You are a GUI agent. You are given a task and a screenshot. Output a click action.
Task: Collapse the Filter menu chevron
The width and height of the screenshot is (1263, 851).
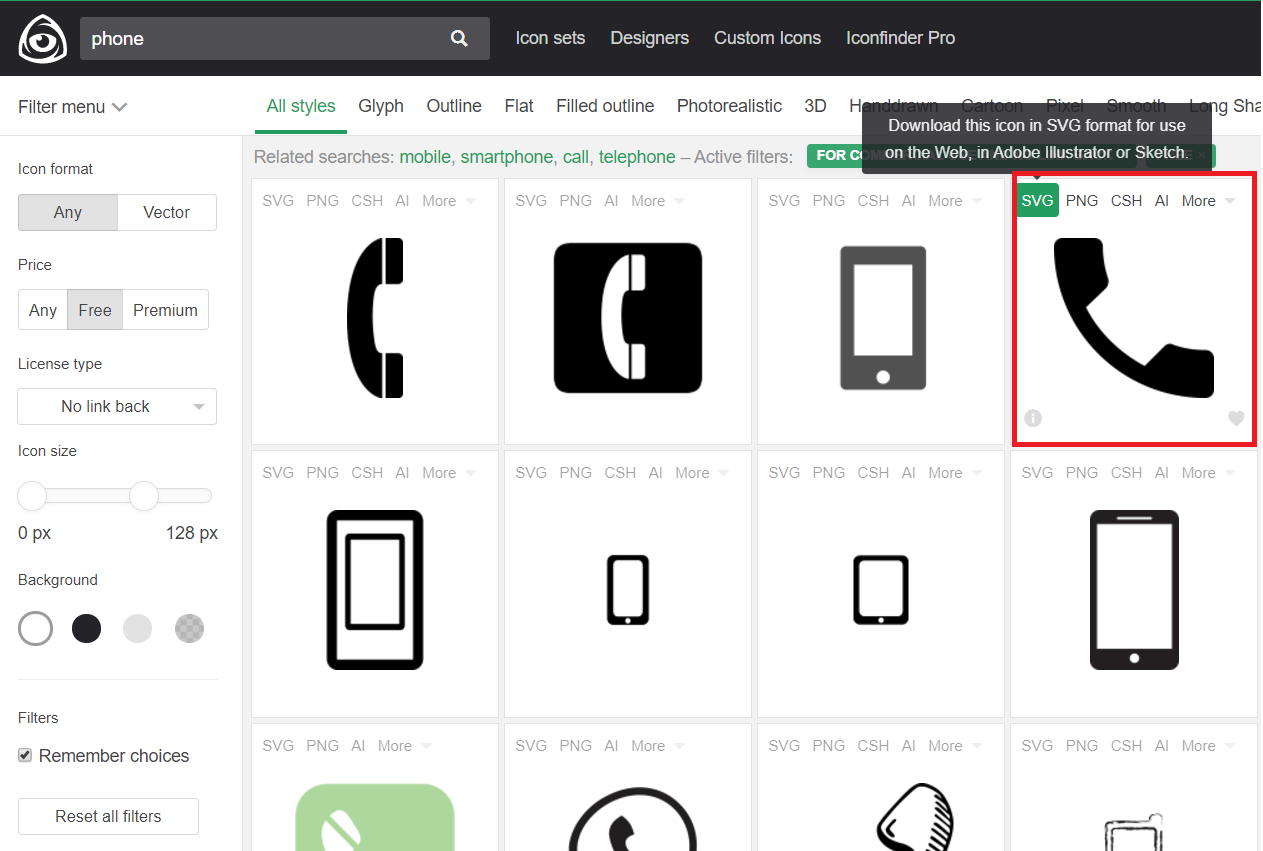(119, 107)
